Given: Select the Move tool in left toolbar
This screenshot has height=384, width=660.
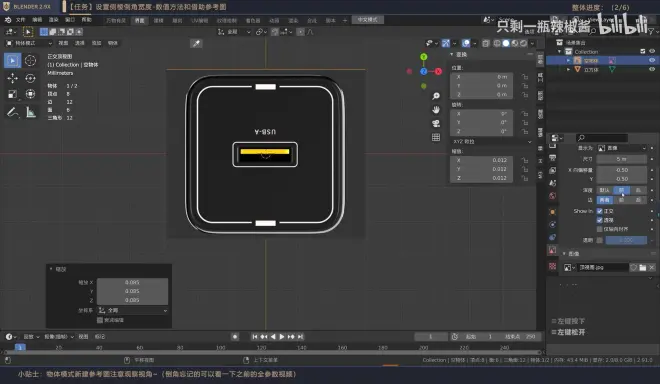Looking at the screenshot, I should click(12, 78).
